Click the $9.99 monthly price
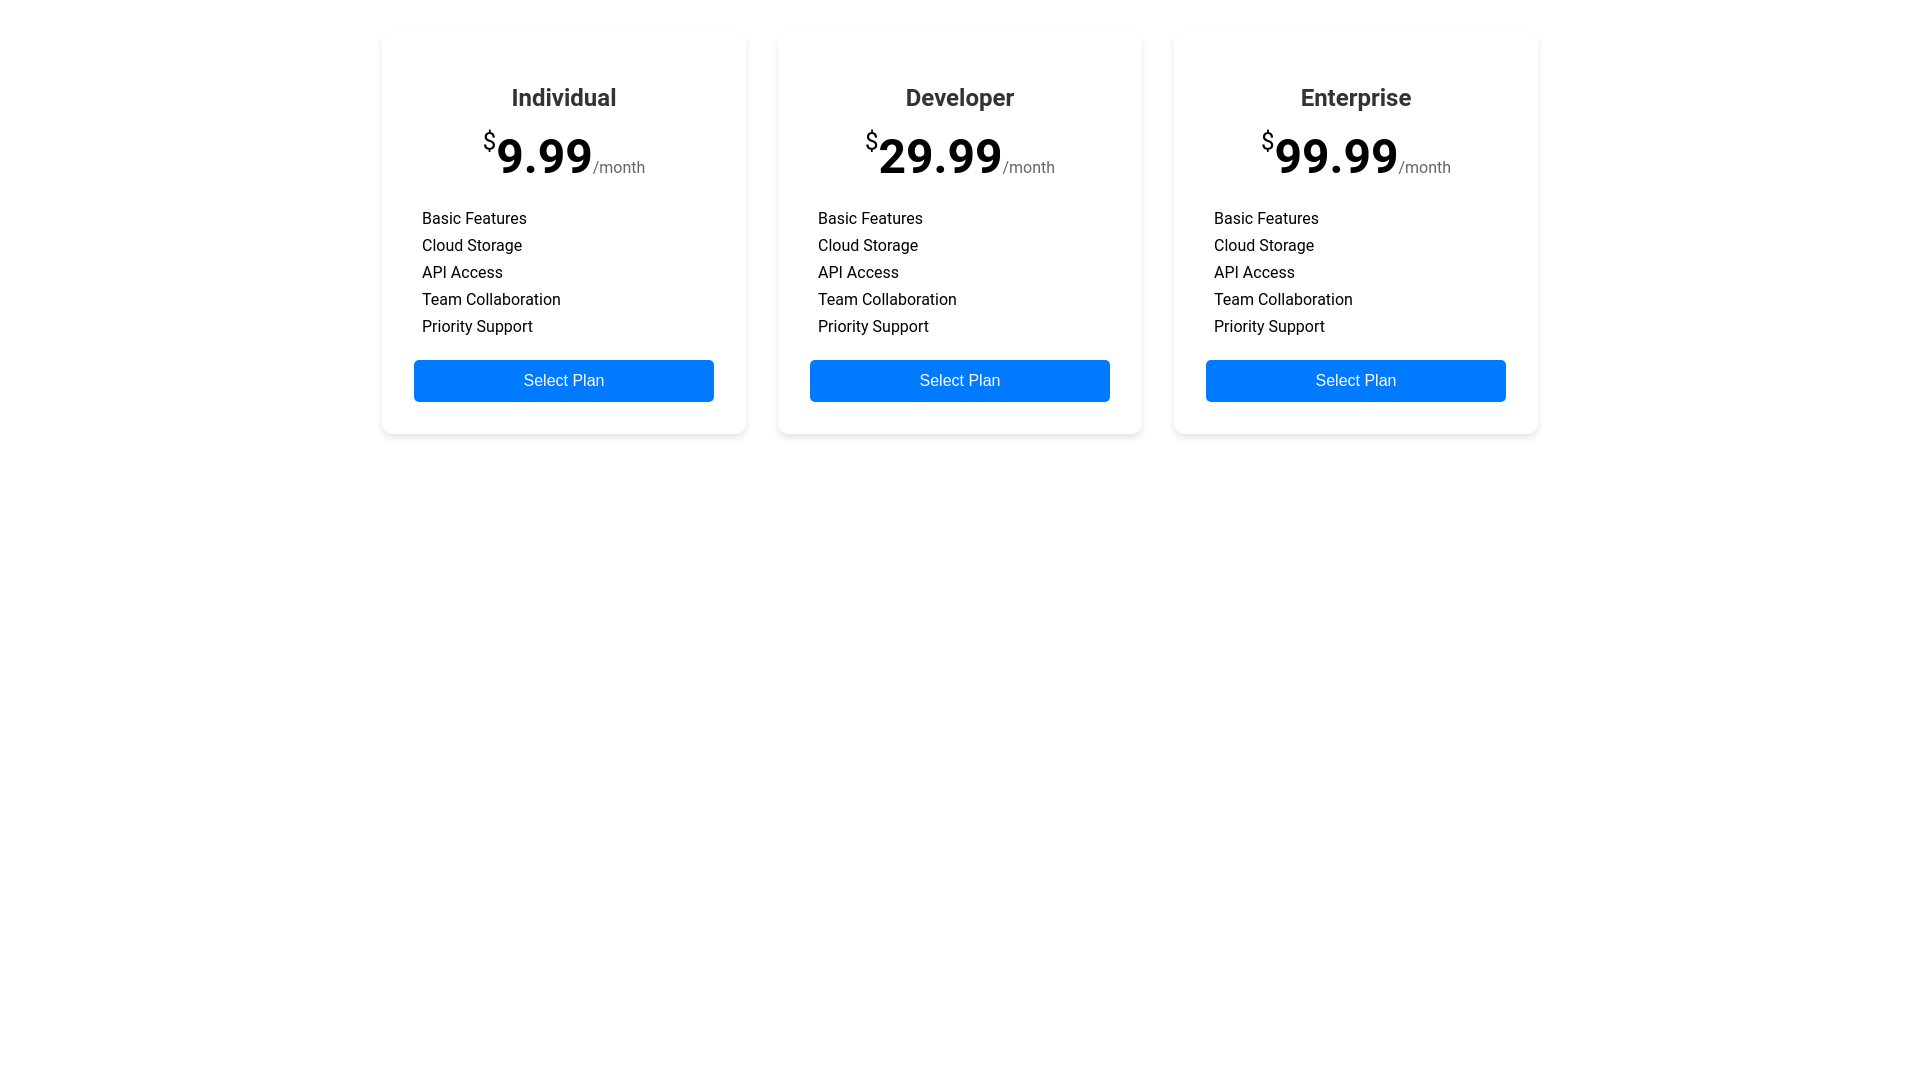This screenshot has height=1080, width=1920. coord(543,156)
